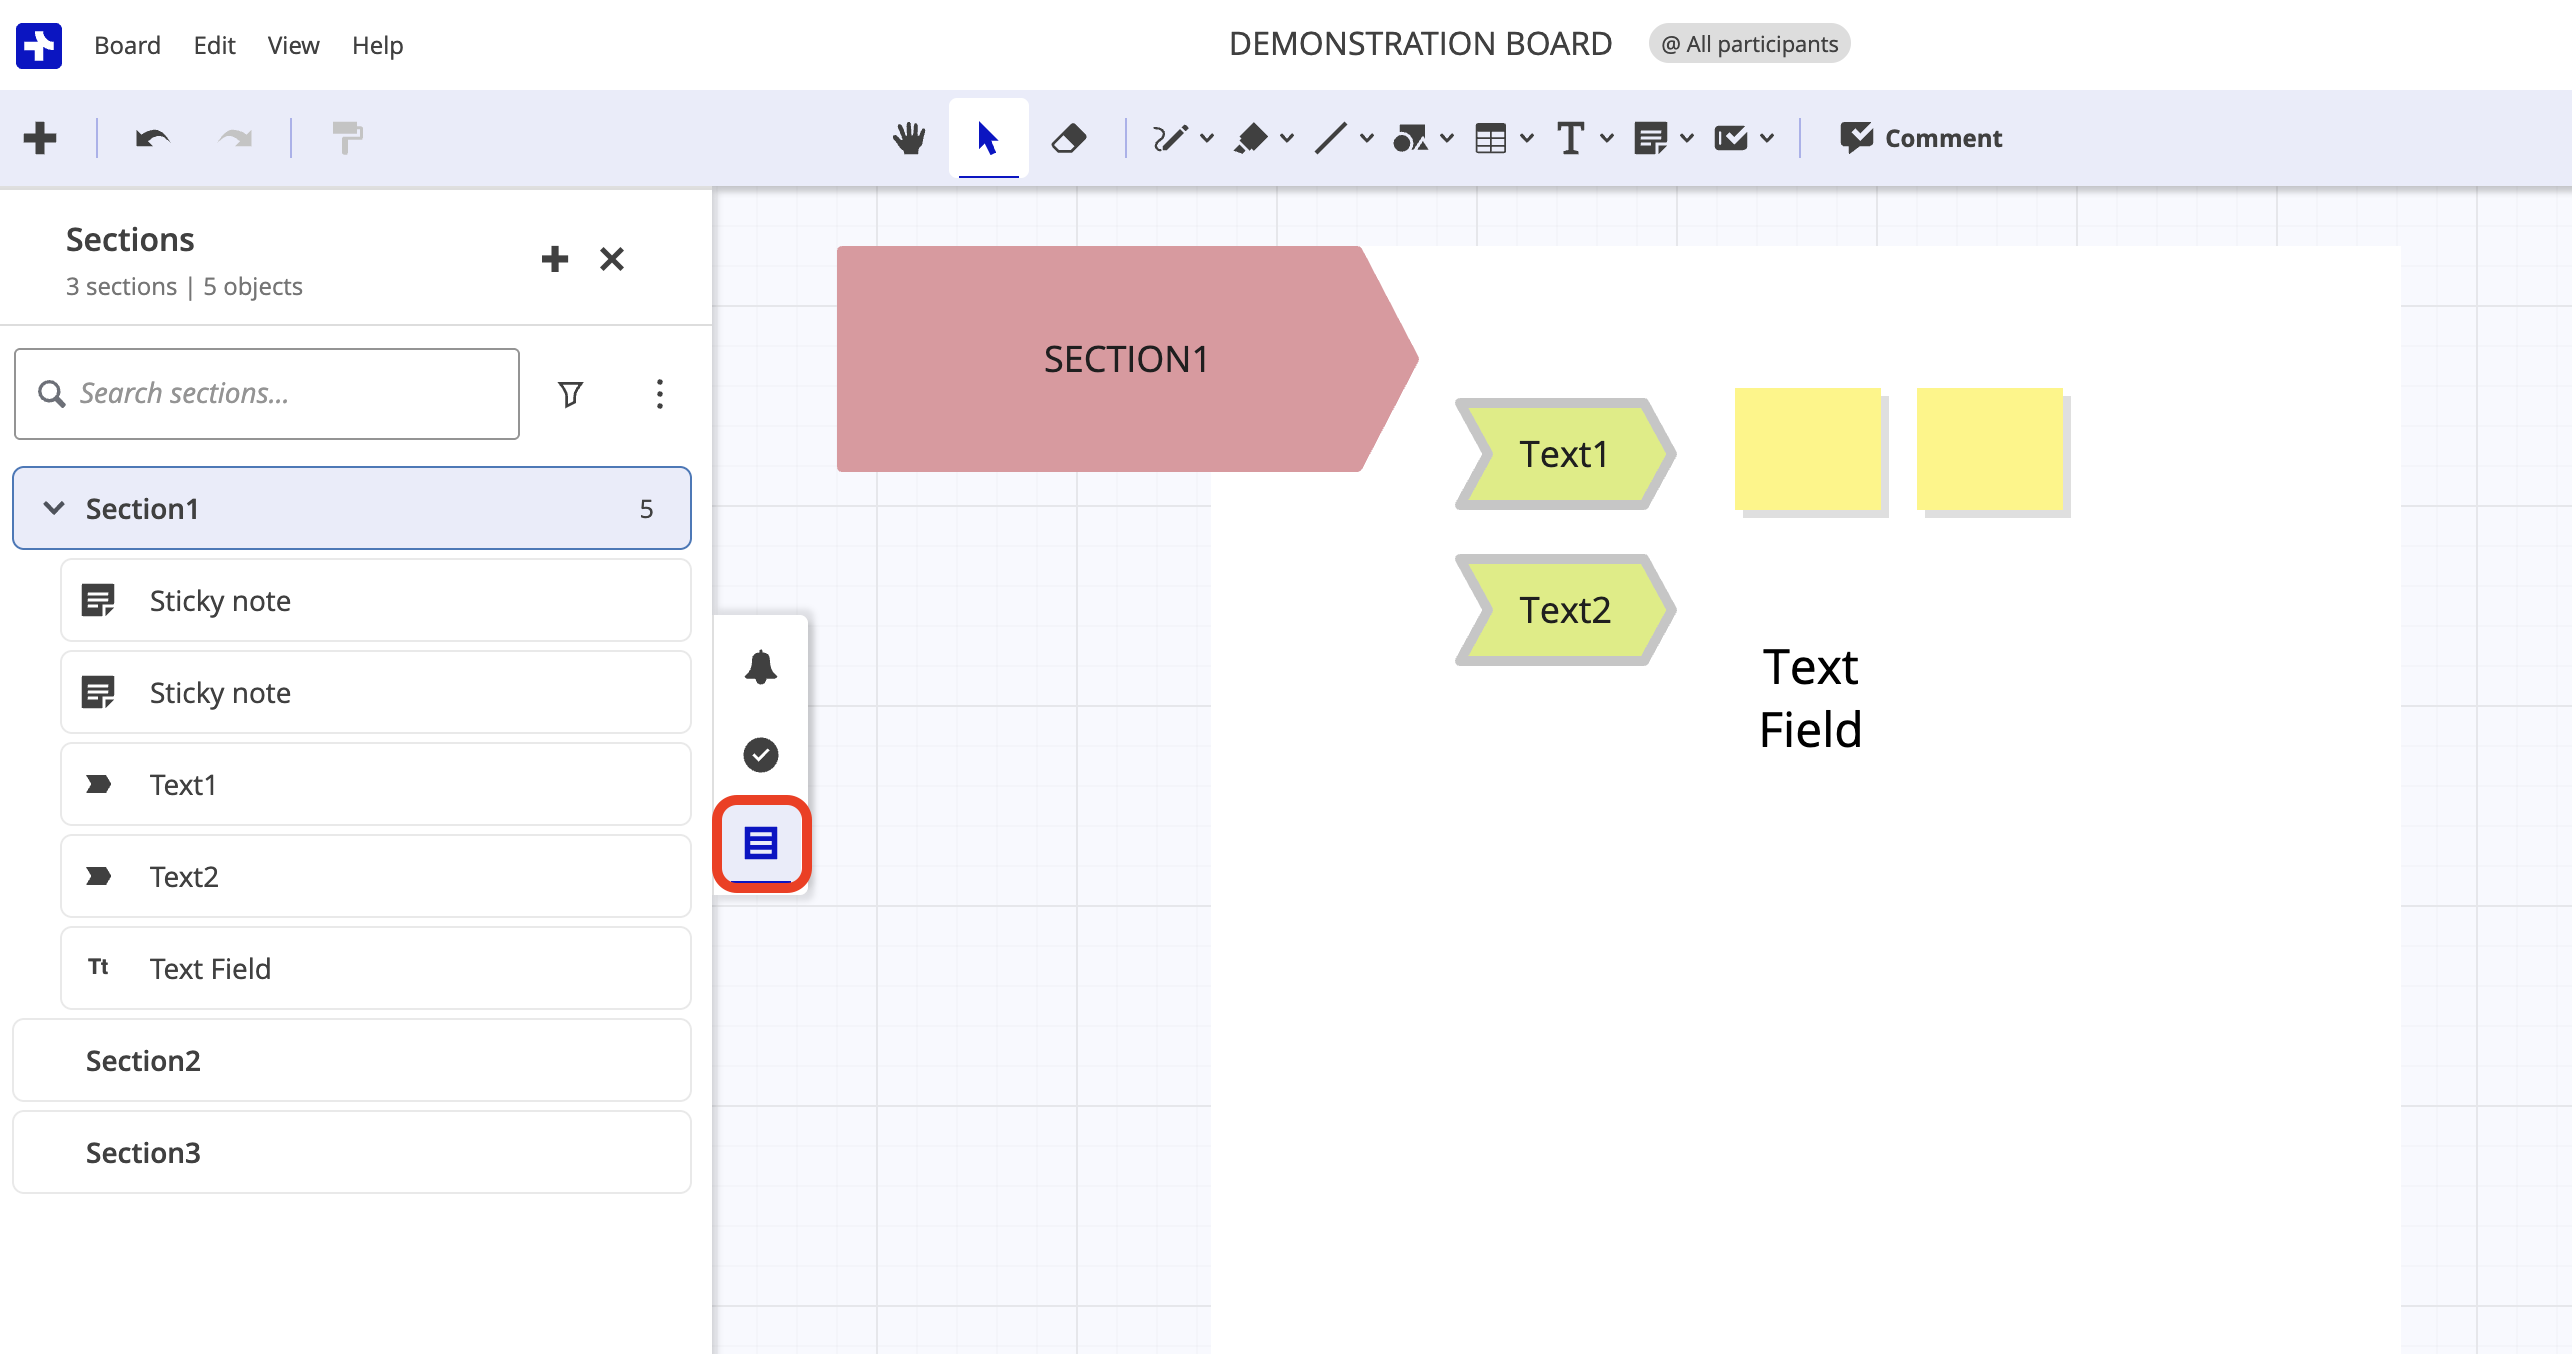Screen dimensions: 2572x1354
Task: Expand the highlighter dropdown arrow
Action: (x=1287, y=138)
